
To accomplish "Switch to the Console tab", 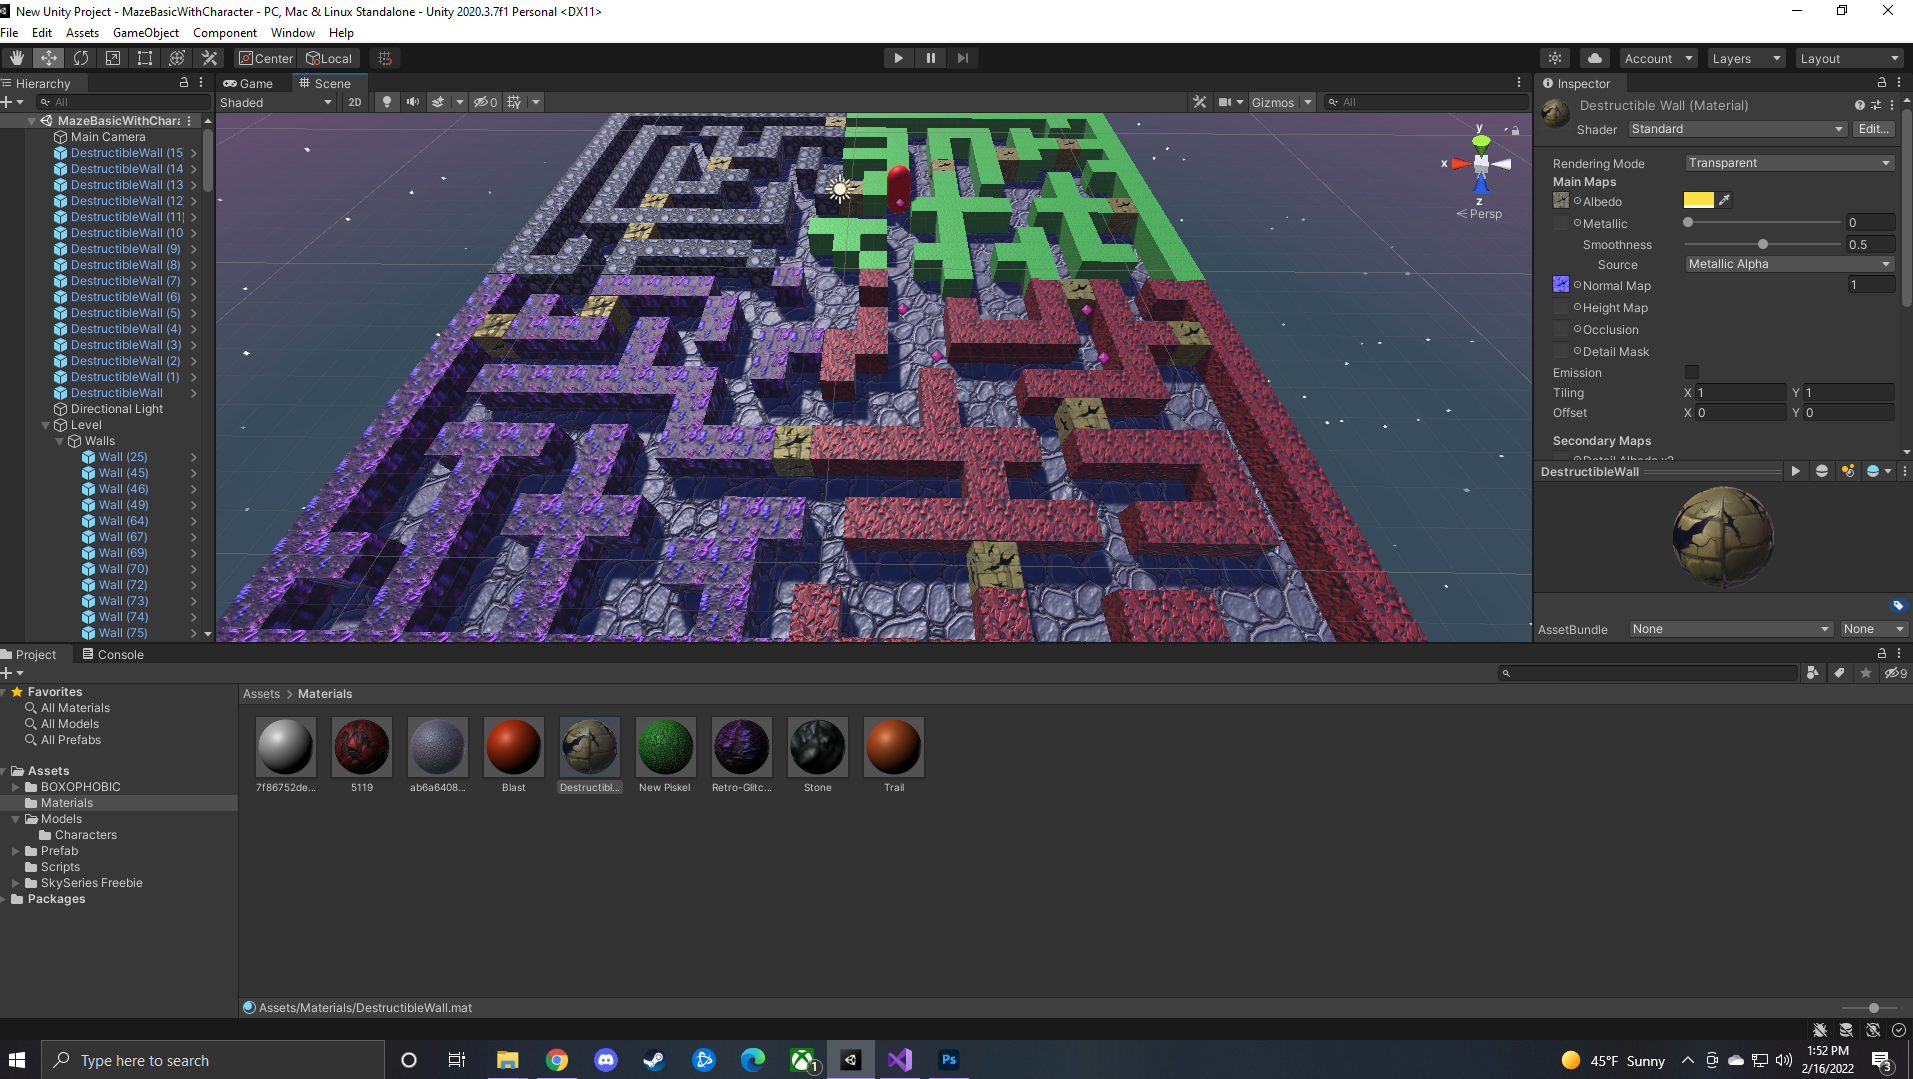I will pos(113,654).
